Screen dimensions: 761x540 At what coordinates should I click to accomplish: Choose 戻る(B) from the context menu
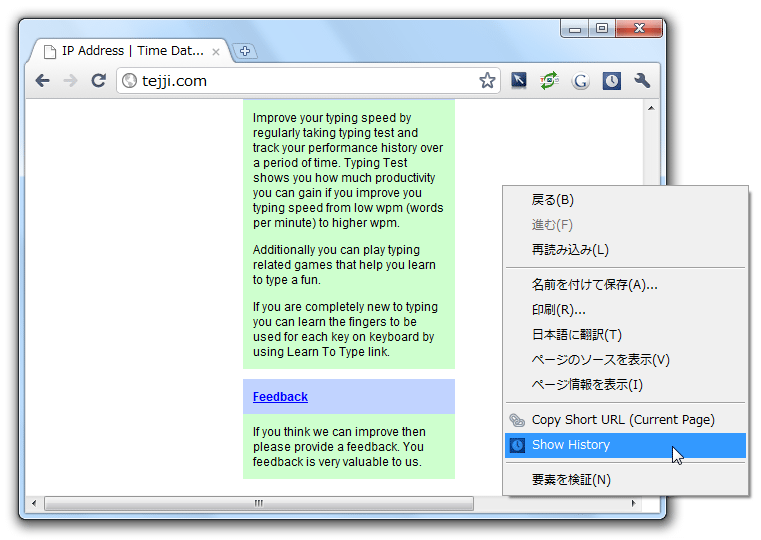pos(626,200)
